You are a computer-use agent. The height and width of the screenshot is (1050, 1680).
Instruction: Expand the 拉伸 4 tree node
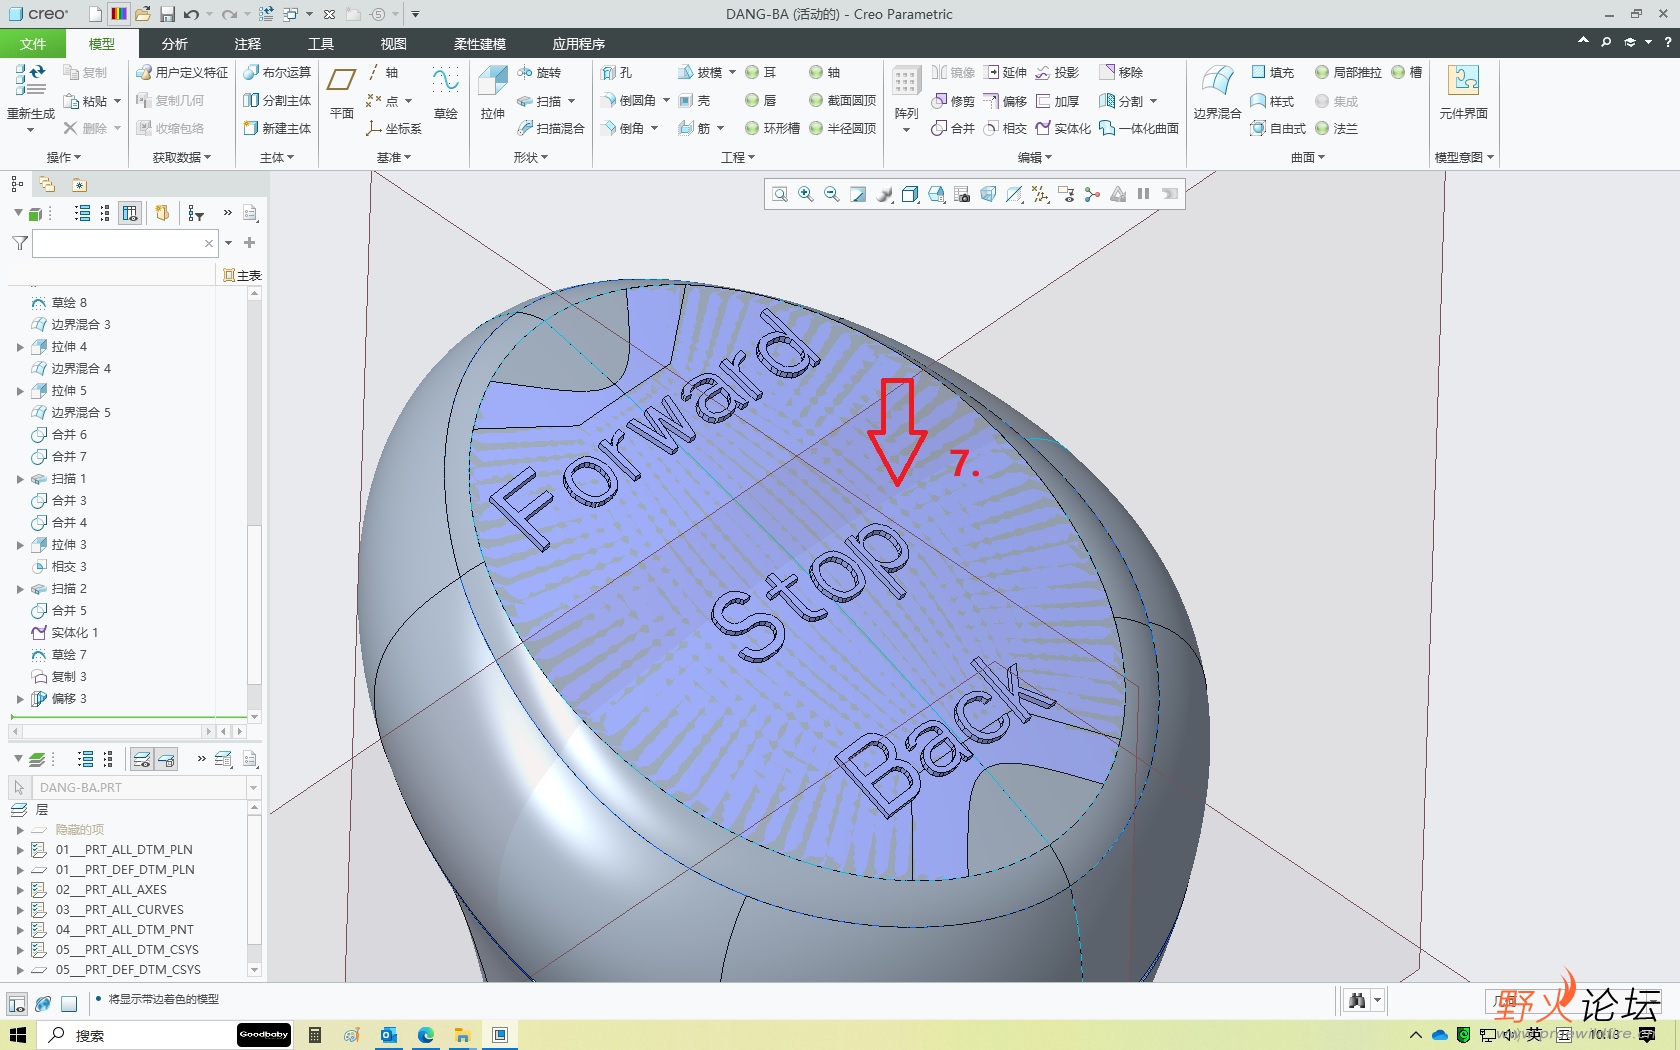click(x=20, y=347)
